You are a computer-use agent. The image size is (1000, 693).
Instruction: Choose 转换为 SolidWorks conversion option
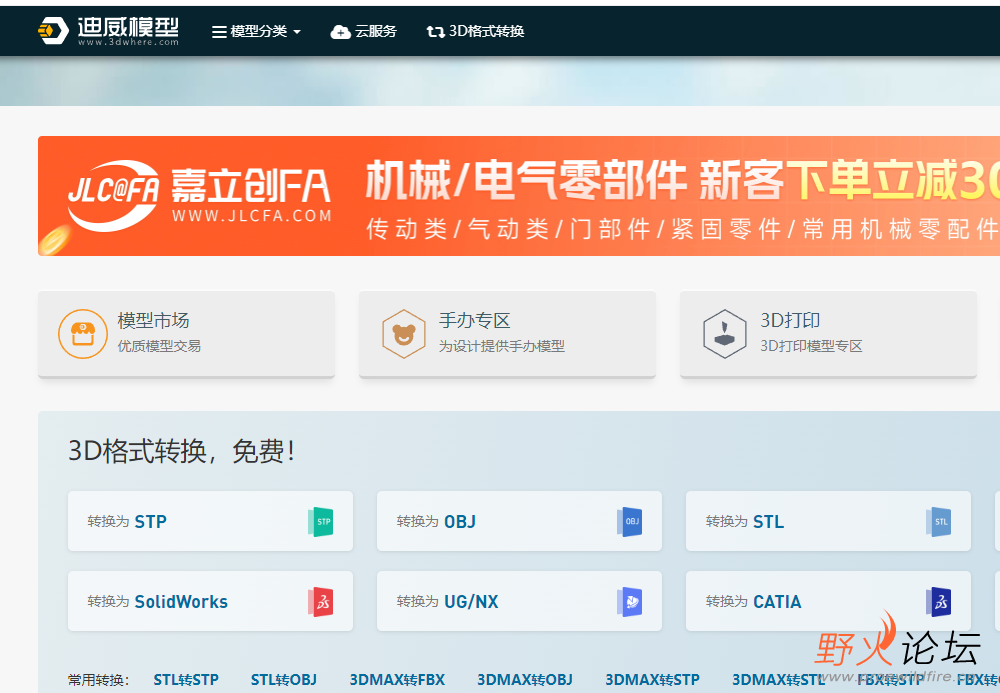tap(210, 601)
